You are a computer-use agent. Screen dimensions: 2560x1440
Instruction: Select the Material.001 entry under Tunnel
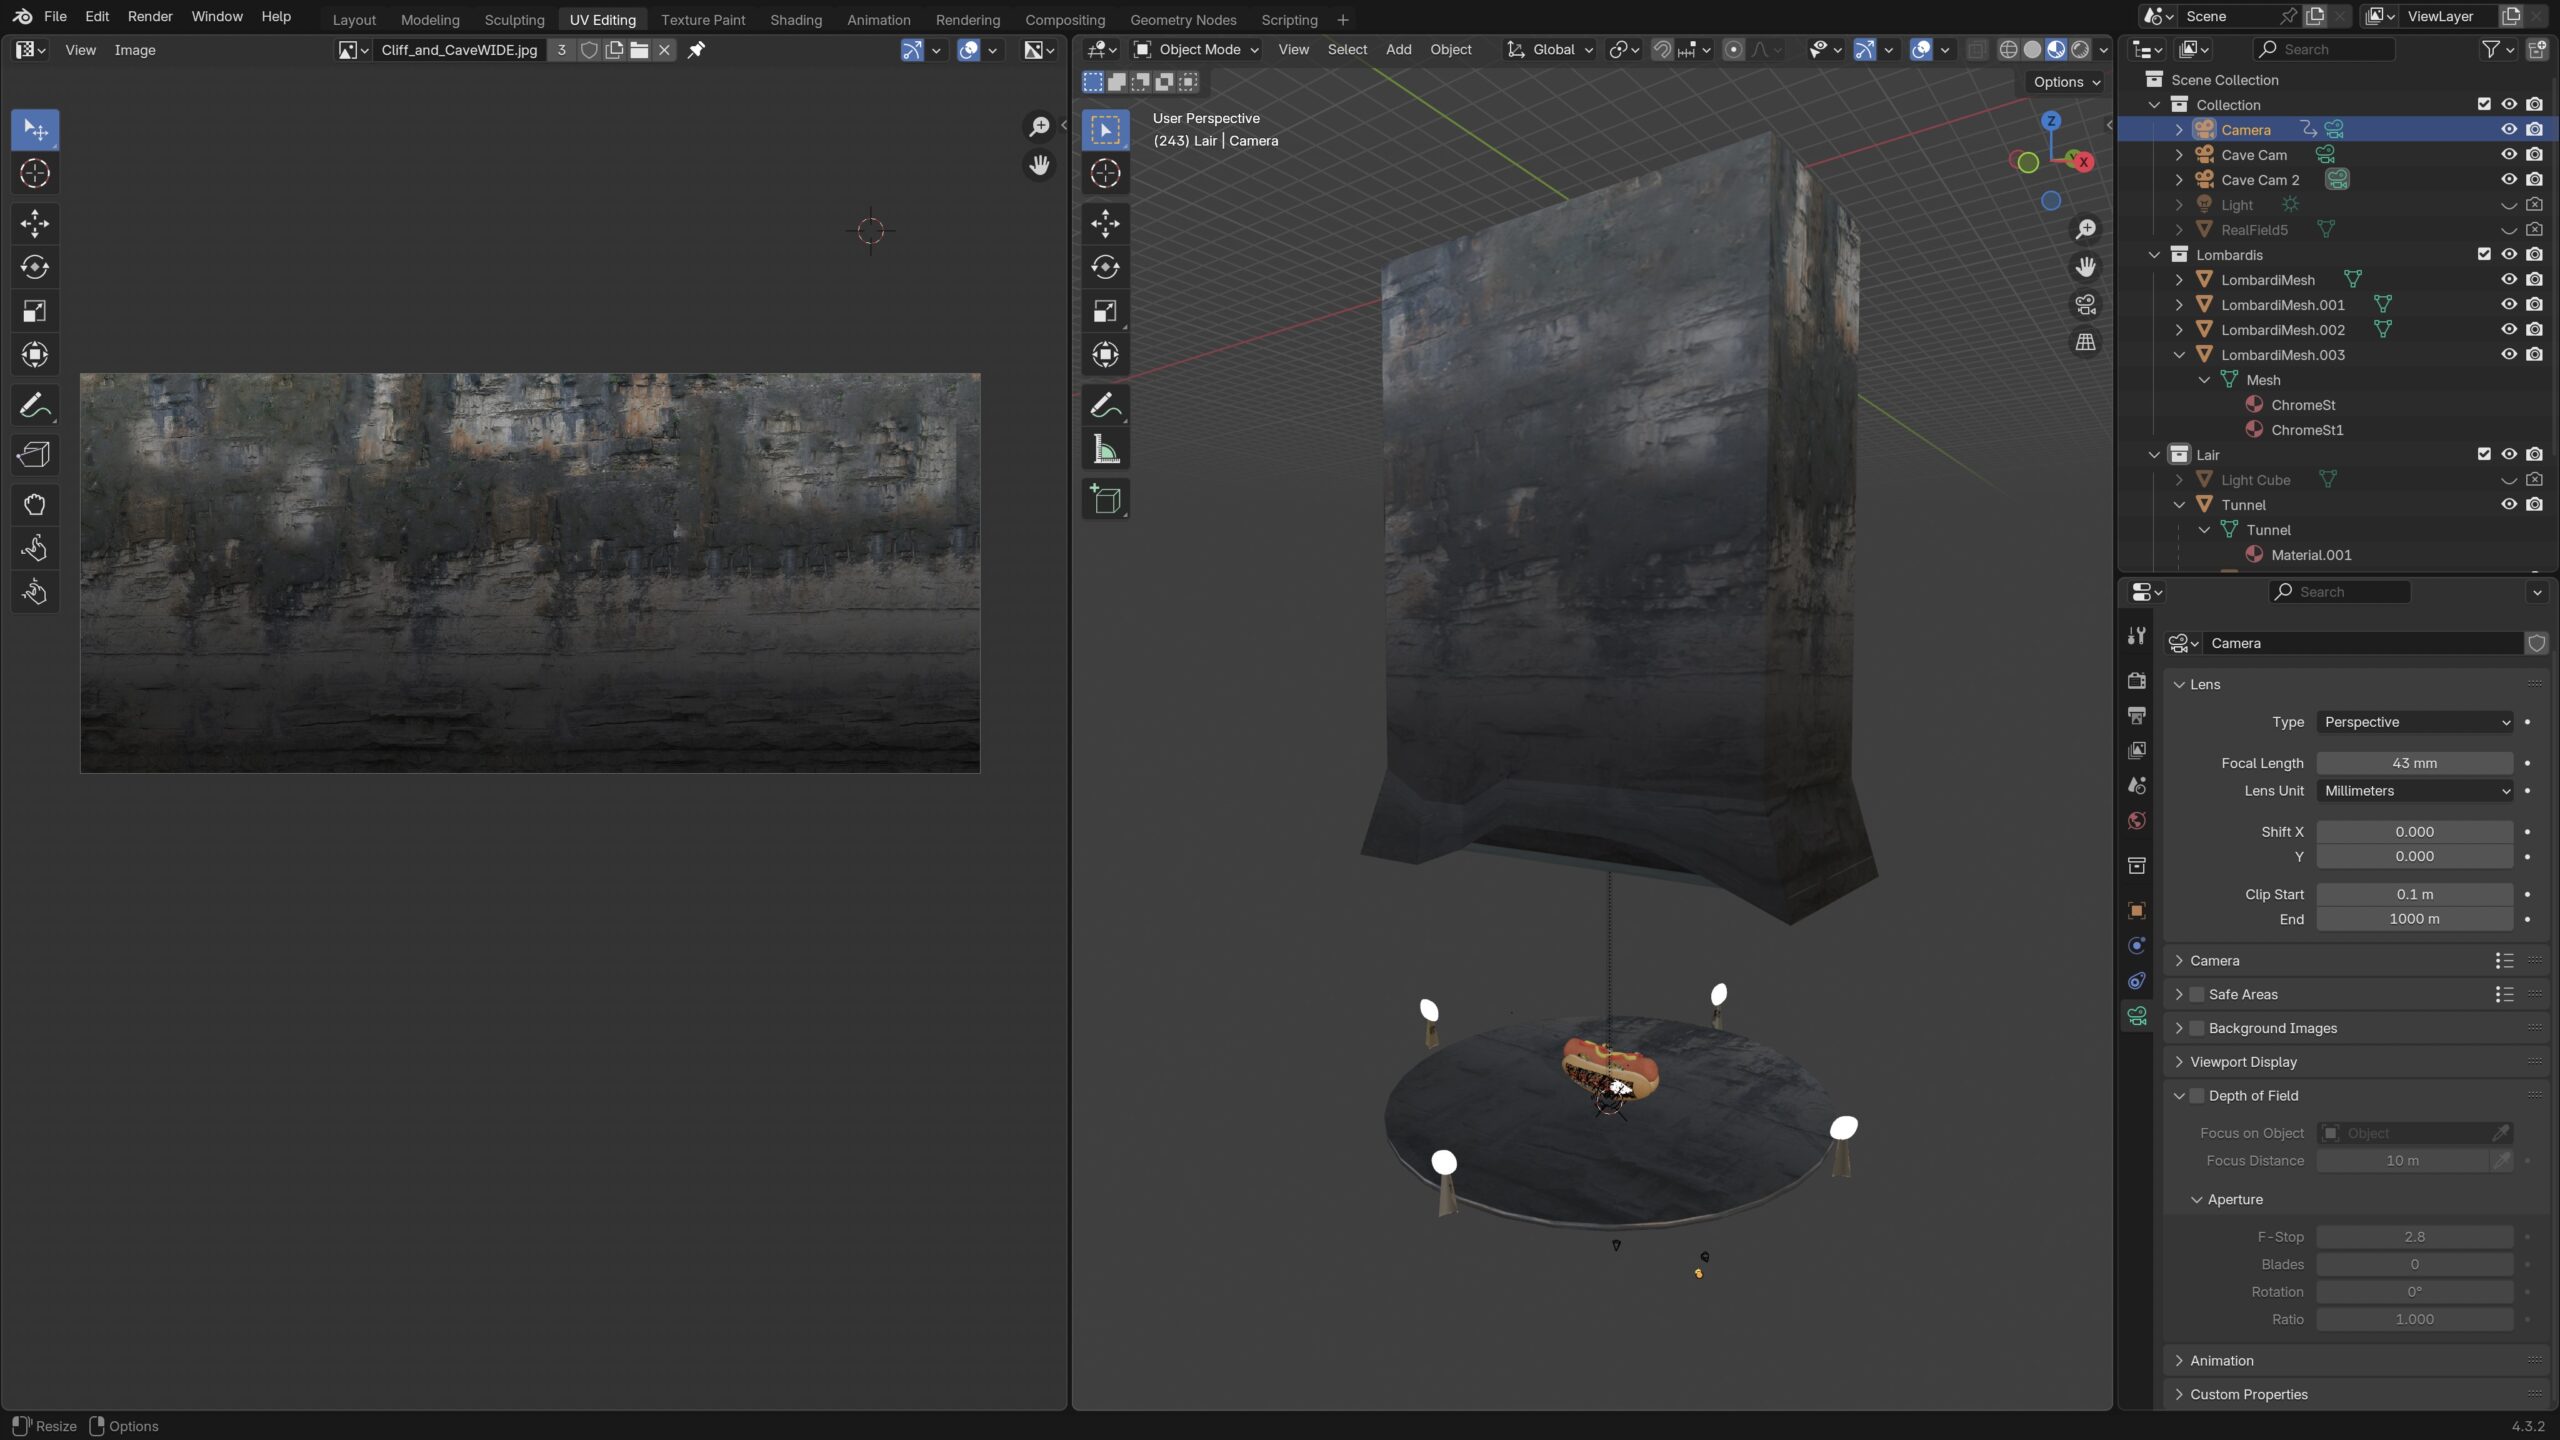tap(2314, 554)
